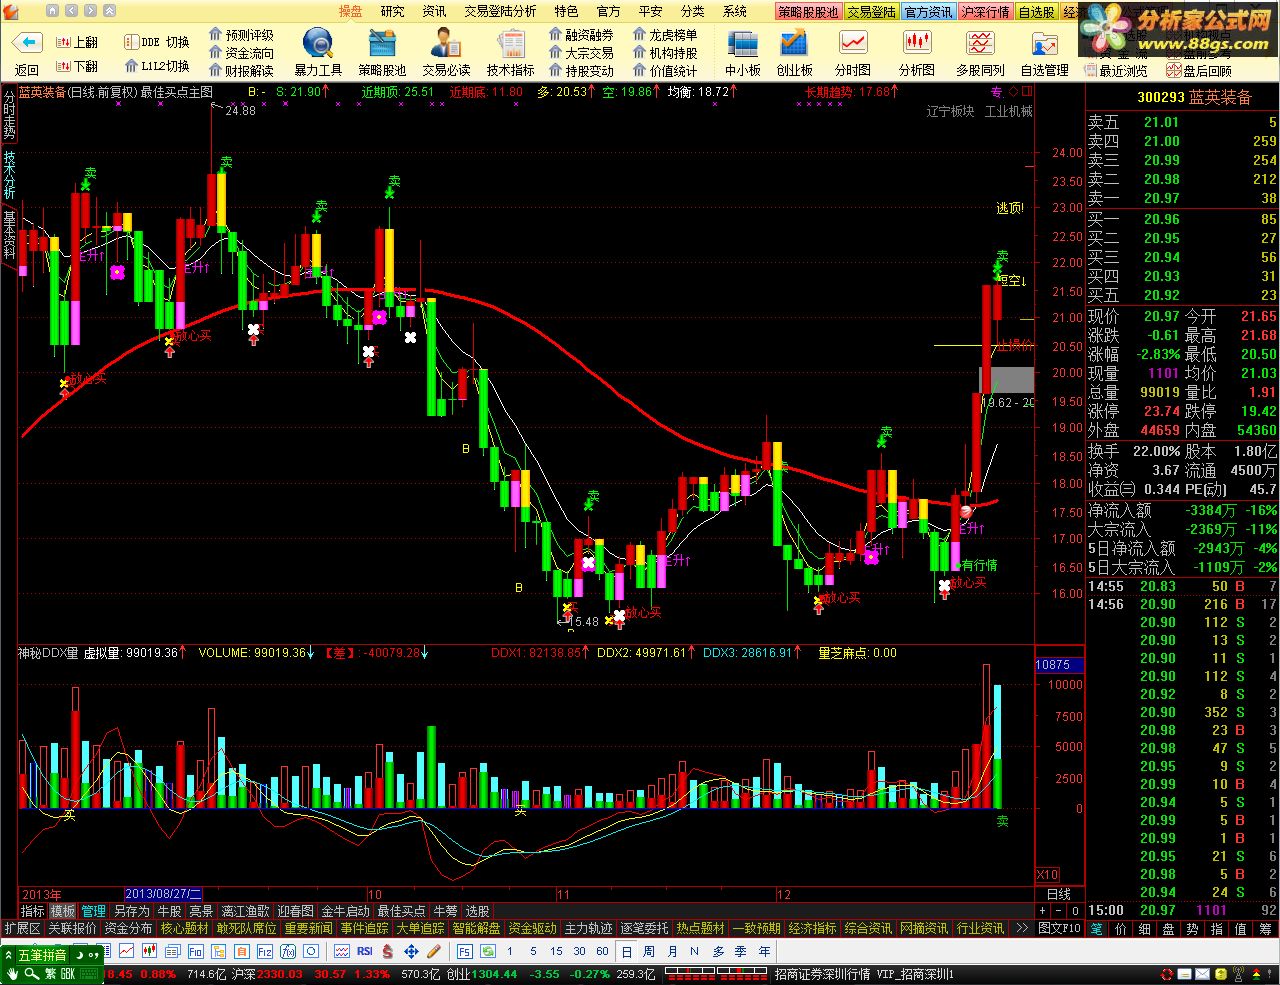
Task: Click the plus zoom button beside 日线
Action: tap(1042, 911)
